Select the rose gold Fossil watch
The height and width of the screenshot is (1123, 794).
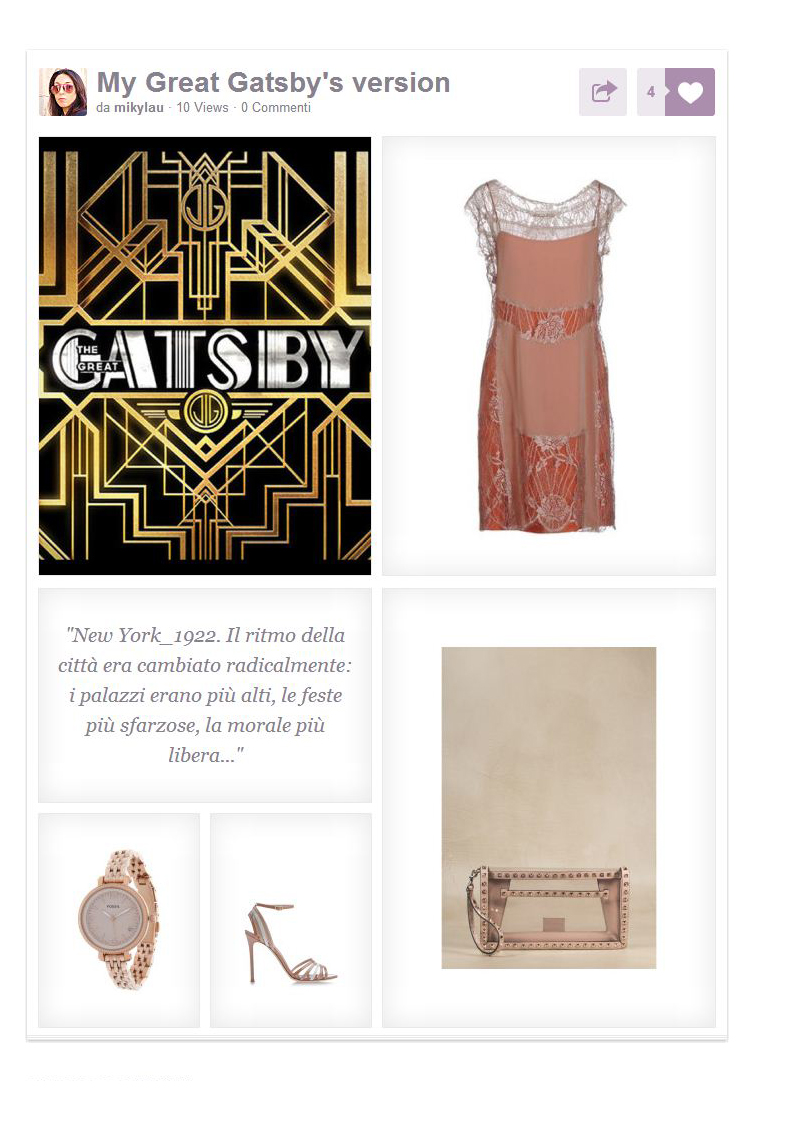coord(119,920)
